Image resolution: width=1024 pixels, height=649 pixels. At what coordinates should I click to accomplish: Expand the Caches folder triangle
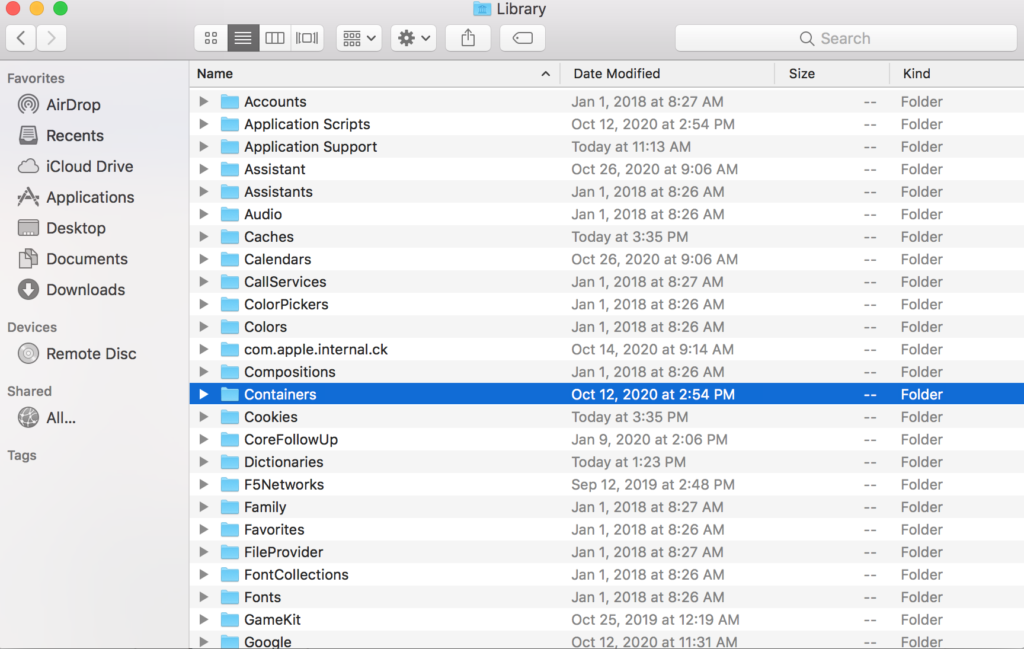pyautogui.click(x=204, y=237)
